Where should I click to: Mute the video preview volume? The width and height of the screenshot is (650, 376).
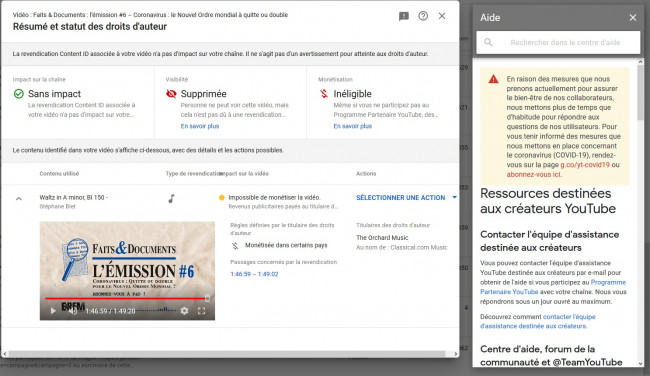(x=73, y=311)
